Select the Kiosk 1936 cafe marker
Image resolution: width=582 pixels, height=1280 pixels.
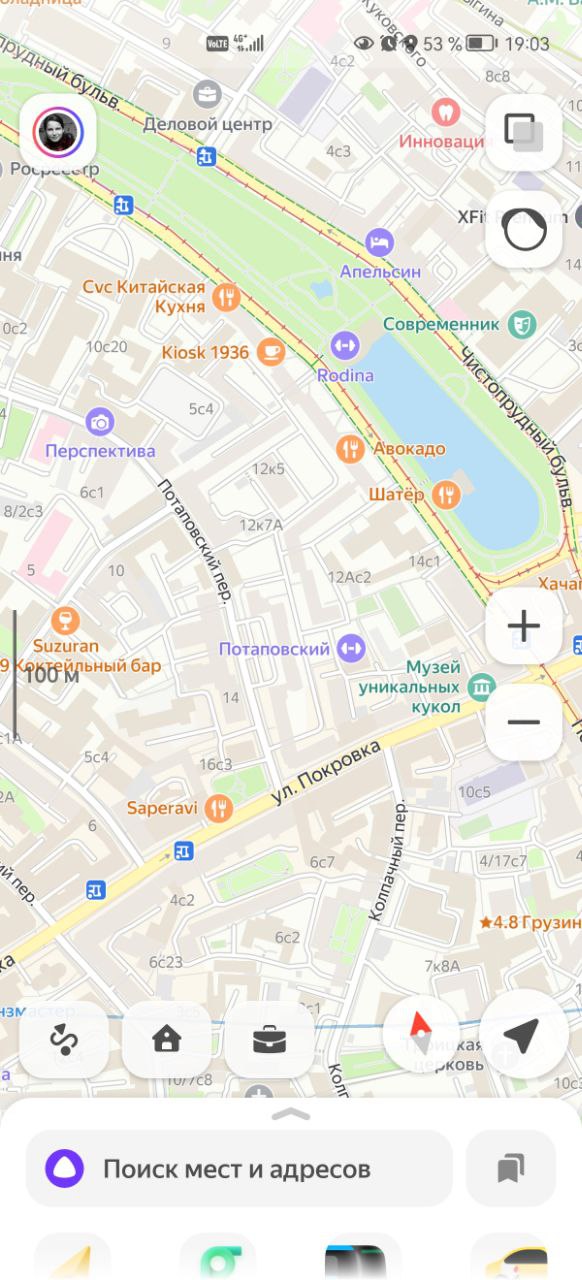click(270, 352)
